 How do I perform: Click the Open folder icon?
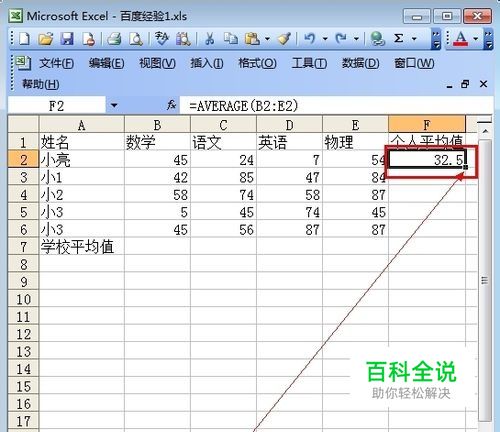tap(46, 39)
